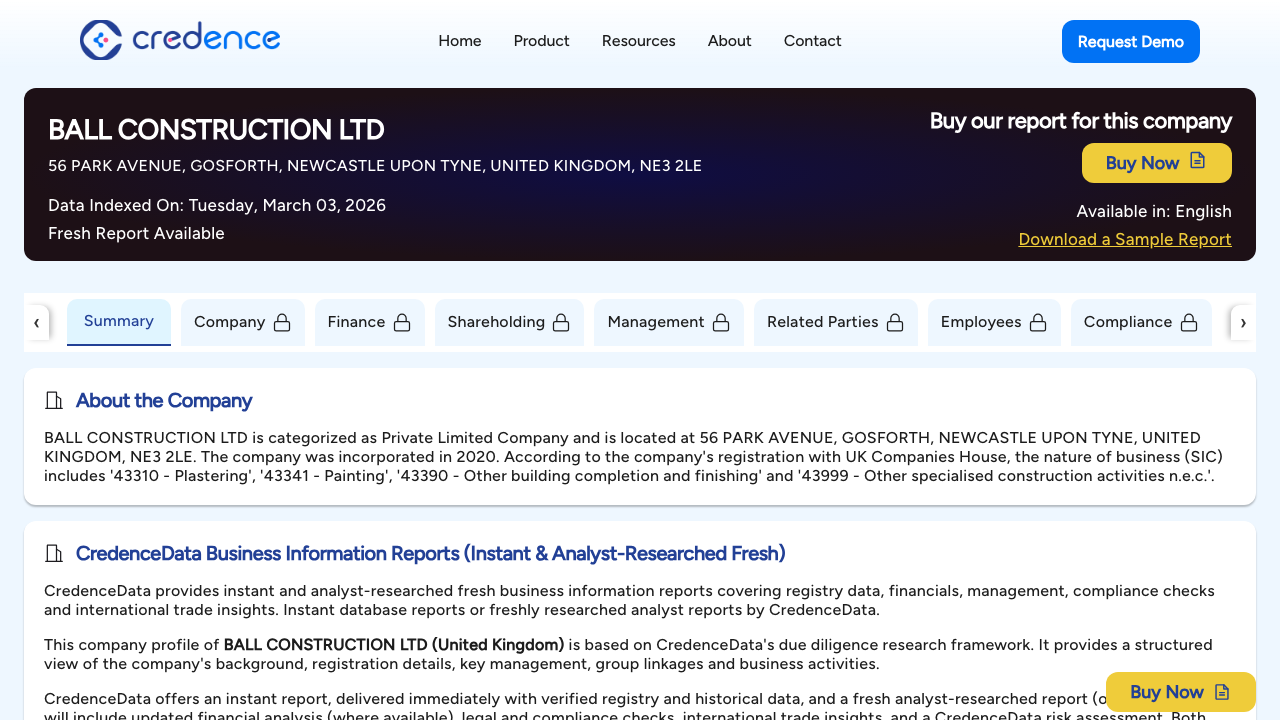Click the lock icon on Finance tab
This screenshot has width=1280, height=720.
(402, 322)
